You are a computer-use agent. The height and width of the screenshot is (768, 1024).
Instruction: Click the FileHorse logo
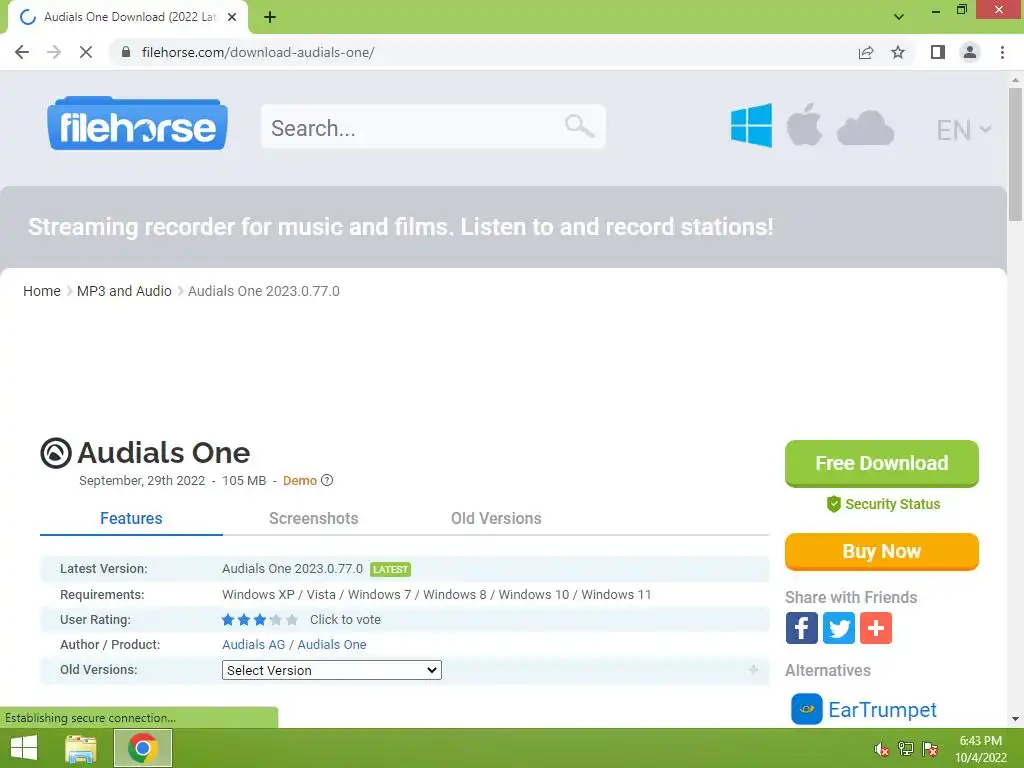137,123
